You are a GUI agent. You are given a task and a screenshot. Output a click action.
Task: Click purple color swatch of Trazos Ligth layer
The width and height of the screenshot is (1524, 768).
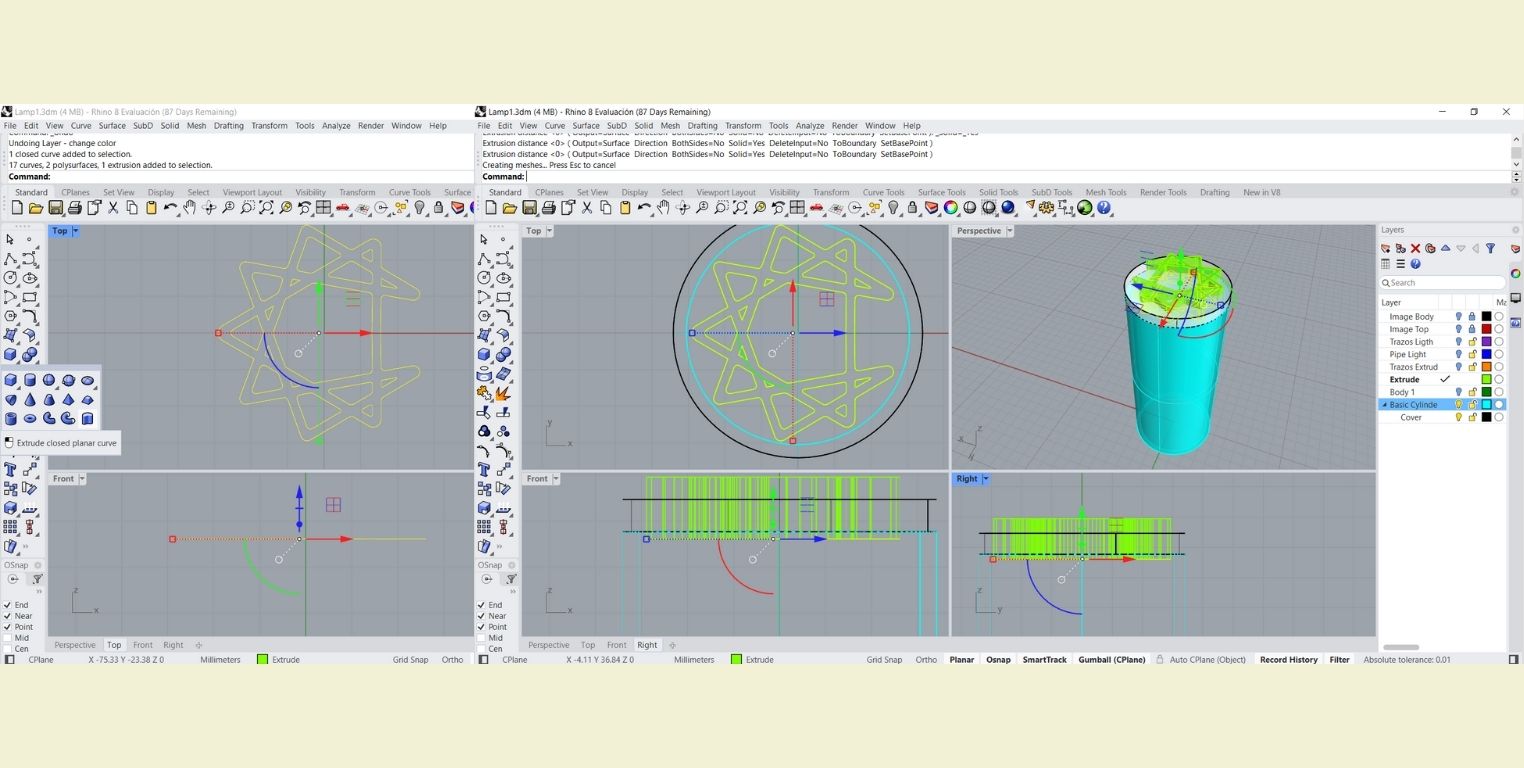[x=1486, y=342]
